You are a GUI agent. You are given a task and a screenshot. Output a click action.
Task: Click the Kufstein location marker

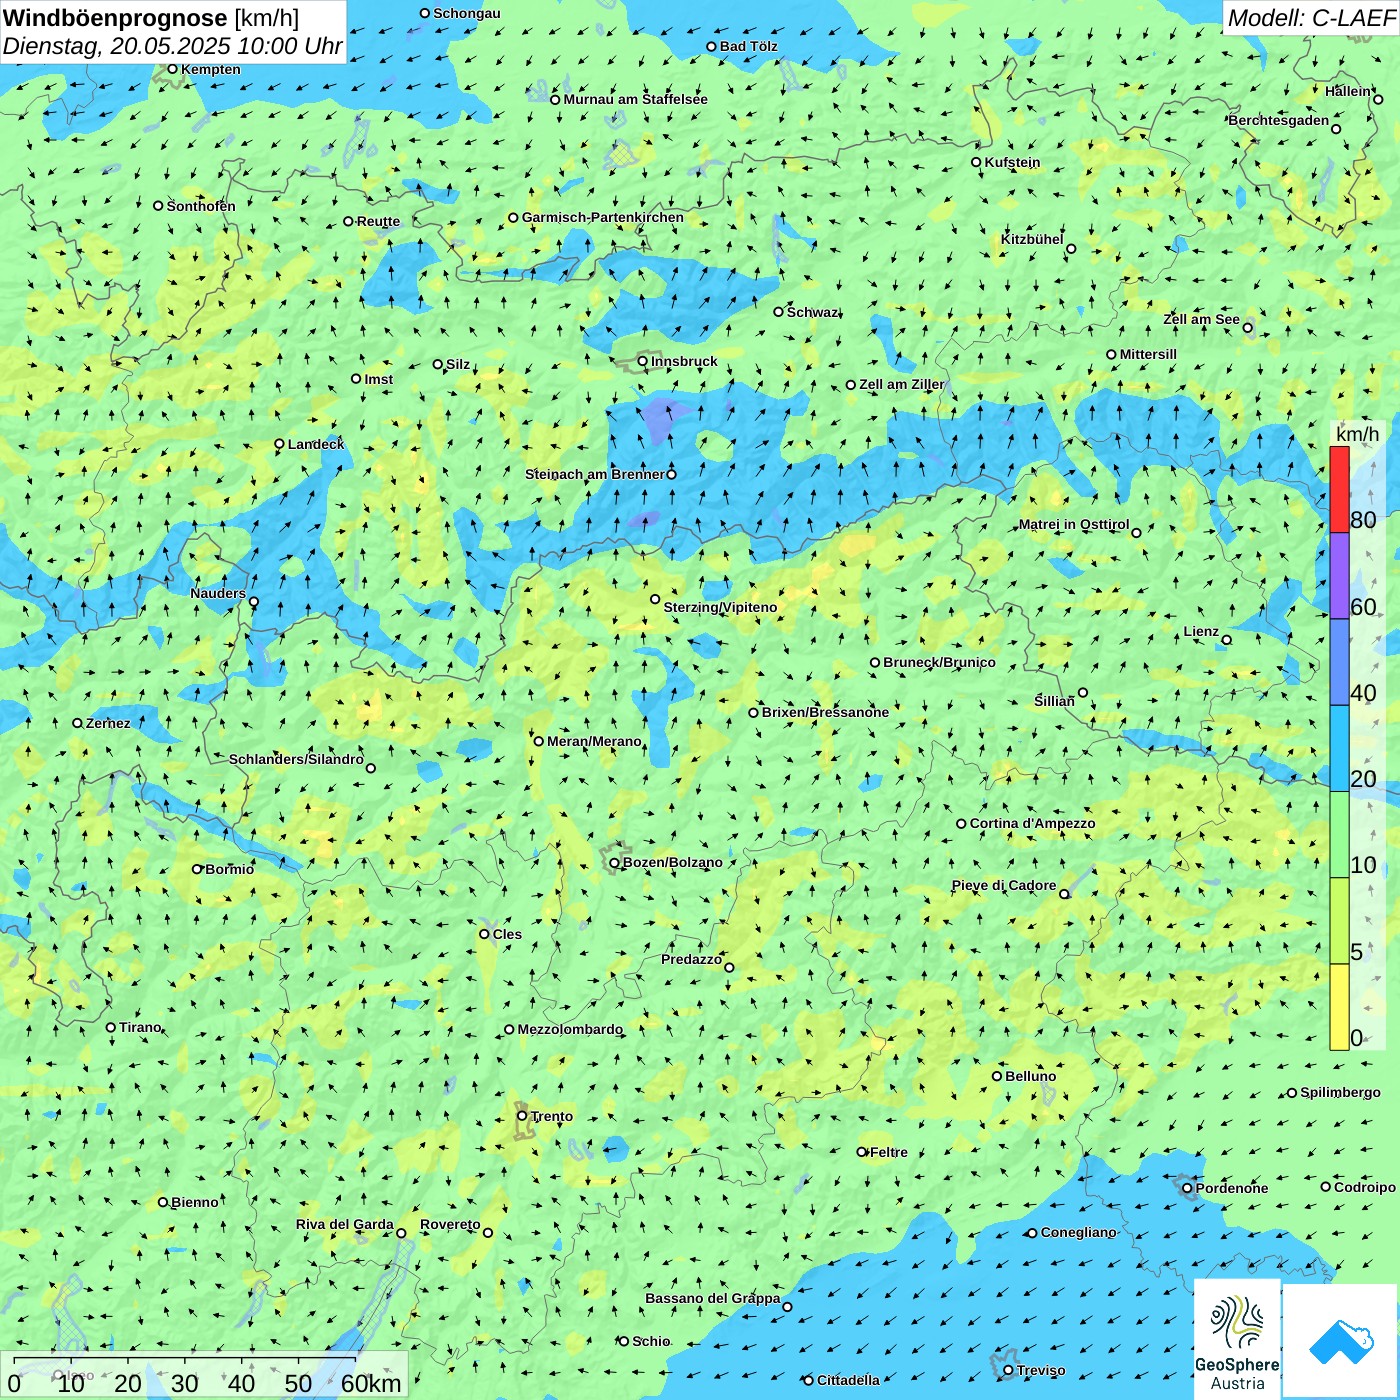click(977, 162)
